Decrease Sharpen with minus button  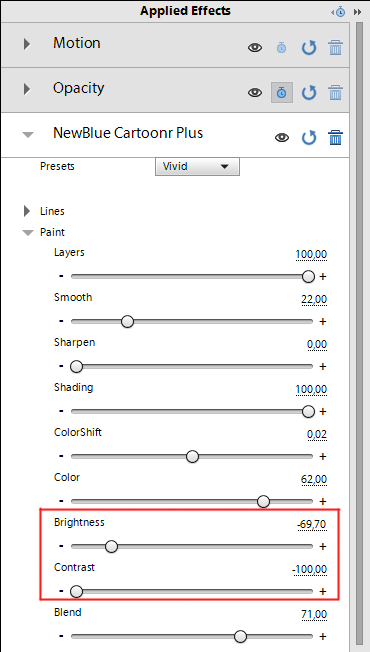point(61,366)
